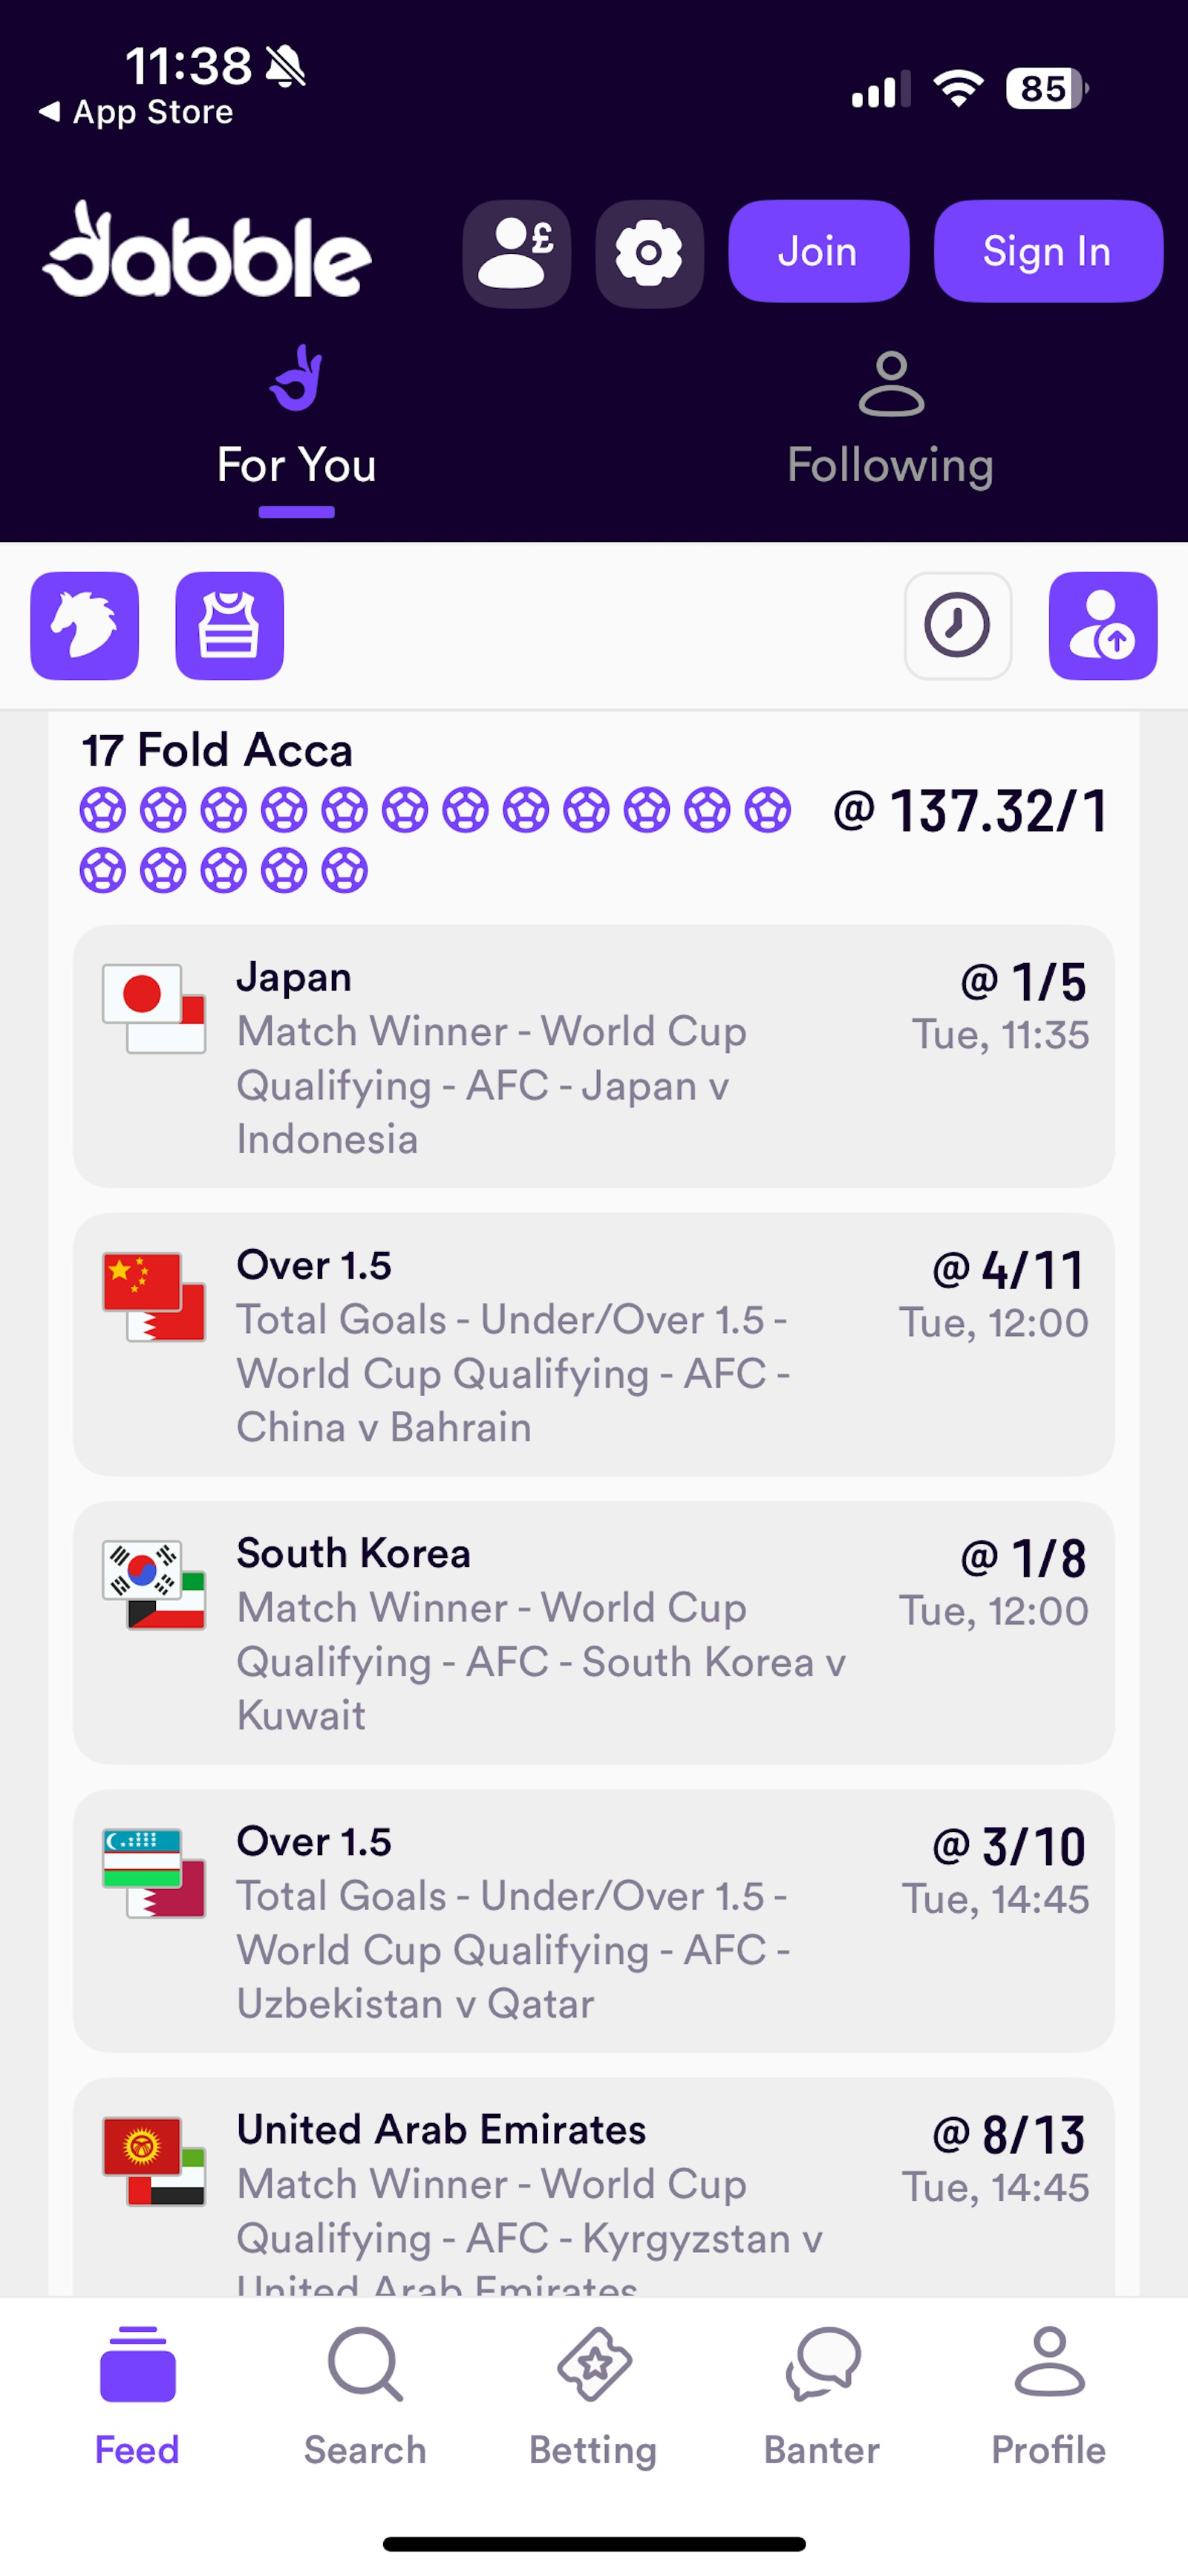Open the Japan v Indonesia match card
The width and height of the screenshot is (1188, 2576).
pos(593,1056)
